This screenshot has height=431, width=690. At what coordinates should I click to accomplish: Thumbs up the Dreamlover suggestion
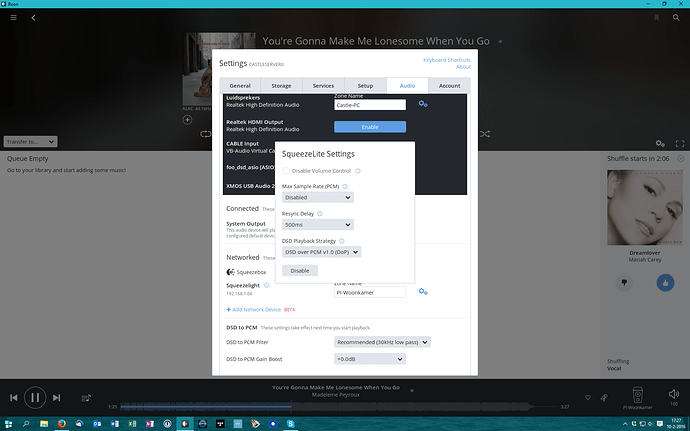pyautogui.click(x=665, y=283)
